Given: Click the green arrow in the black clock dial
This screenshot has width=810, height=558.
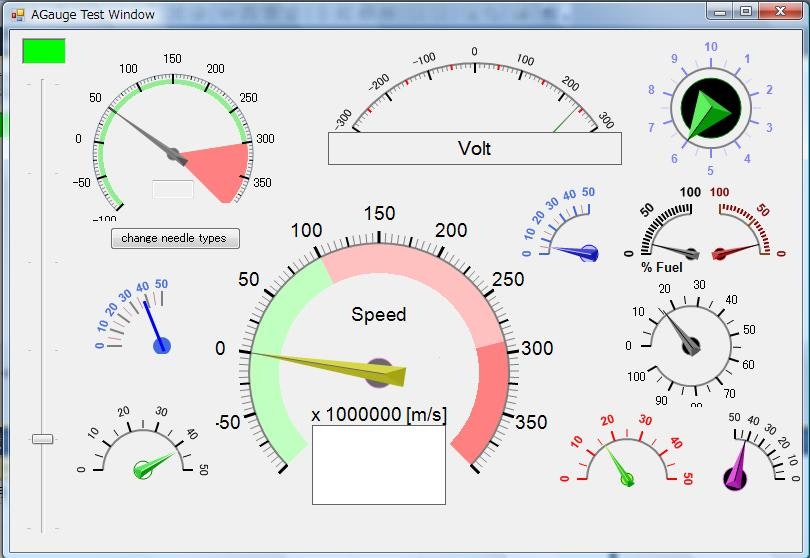Looking at the screenshot, I should (708, 114).
